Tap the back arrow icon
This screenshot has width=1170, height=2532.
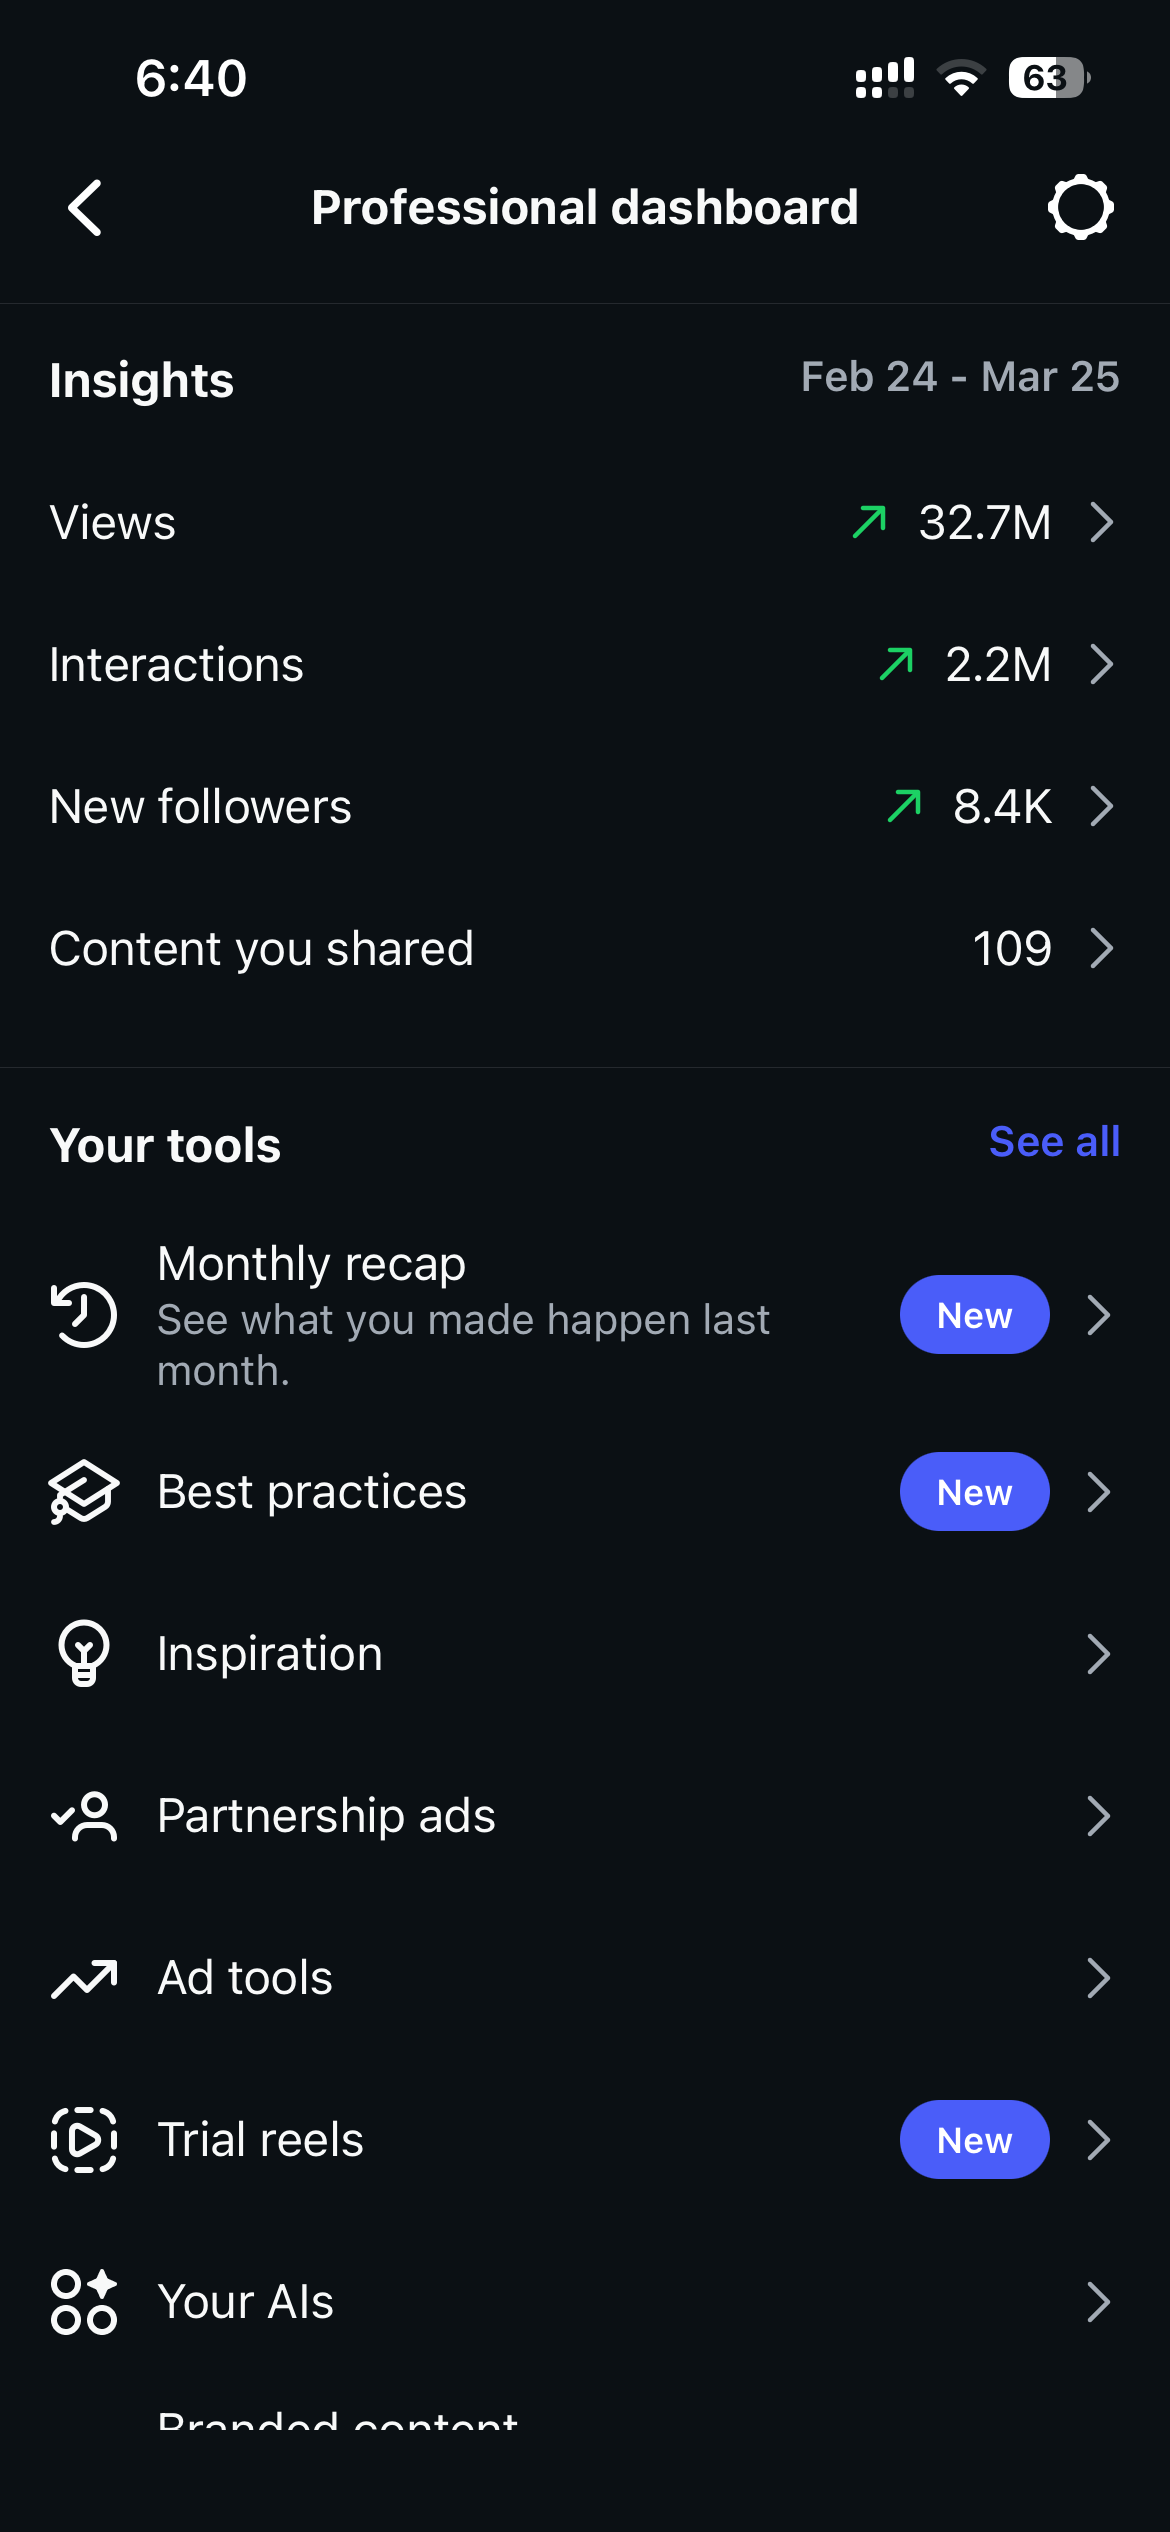(x=85, y=208)
